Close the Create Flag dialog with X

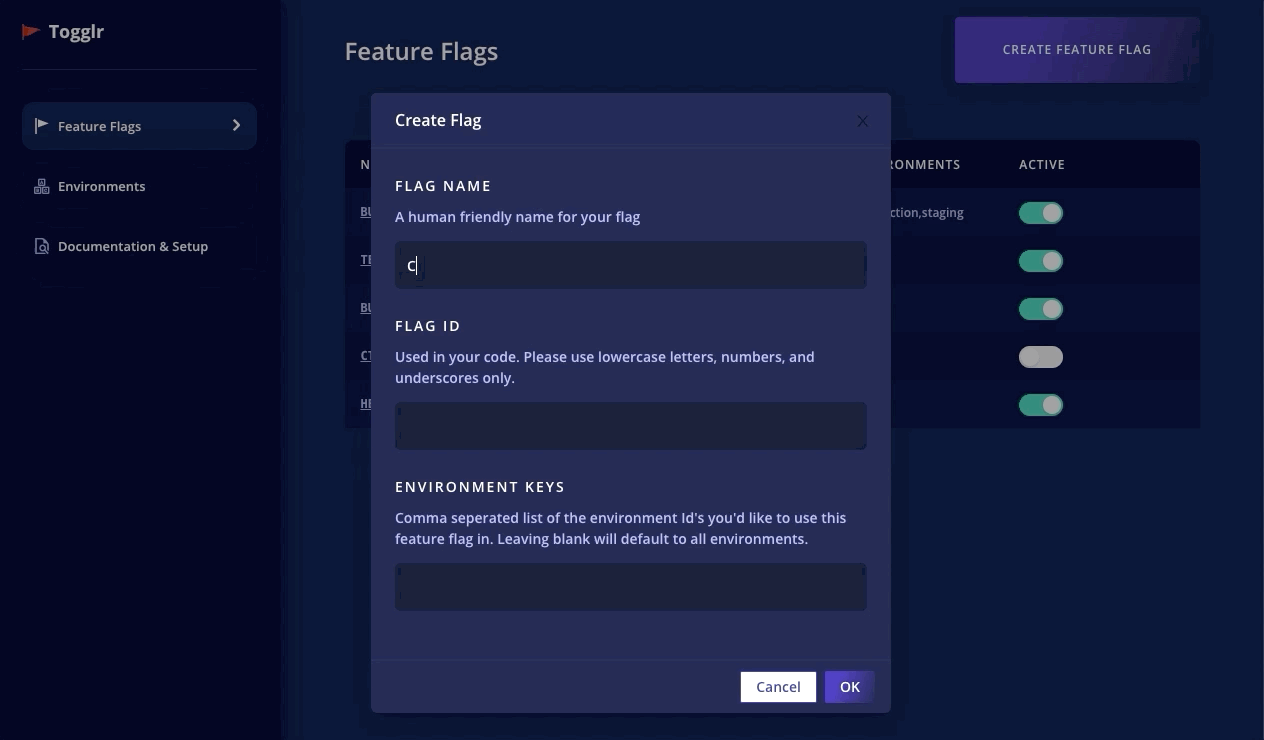click(x=862, y=121)
